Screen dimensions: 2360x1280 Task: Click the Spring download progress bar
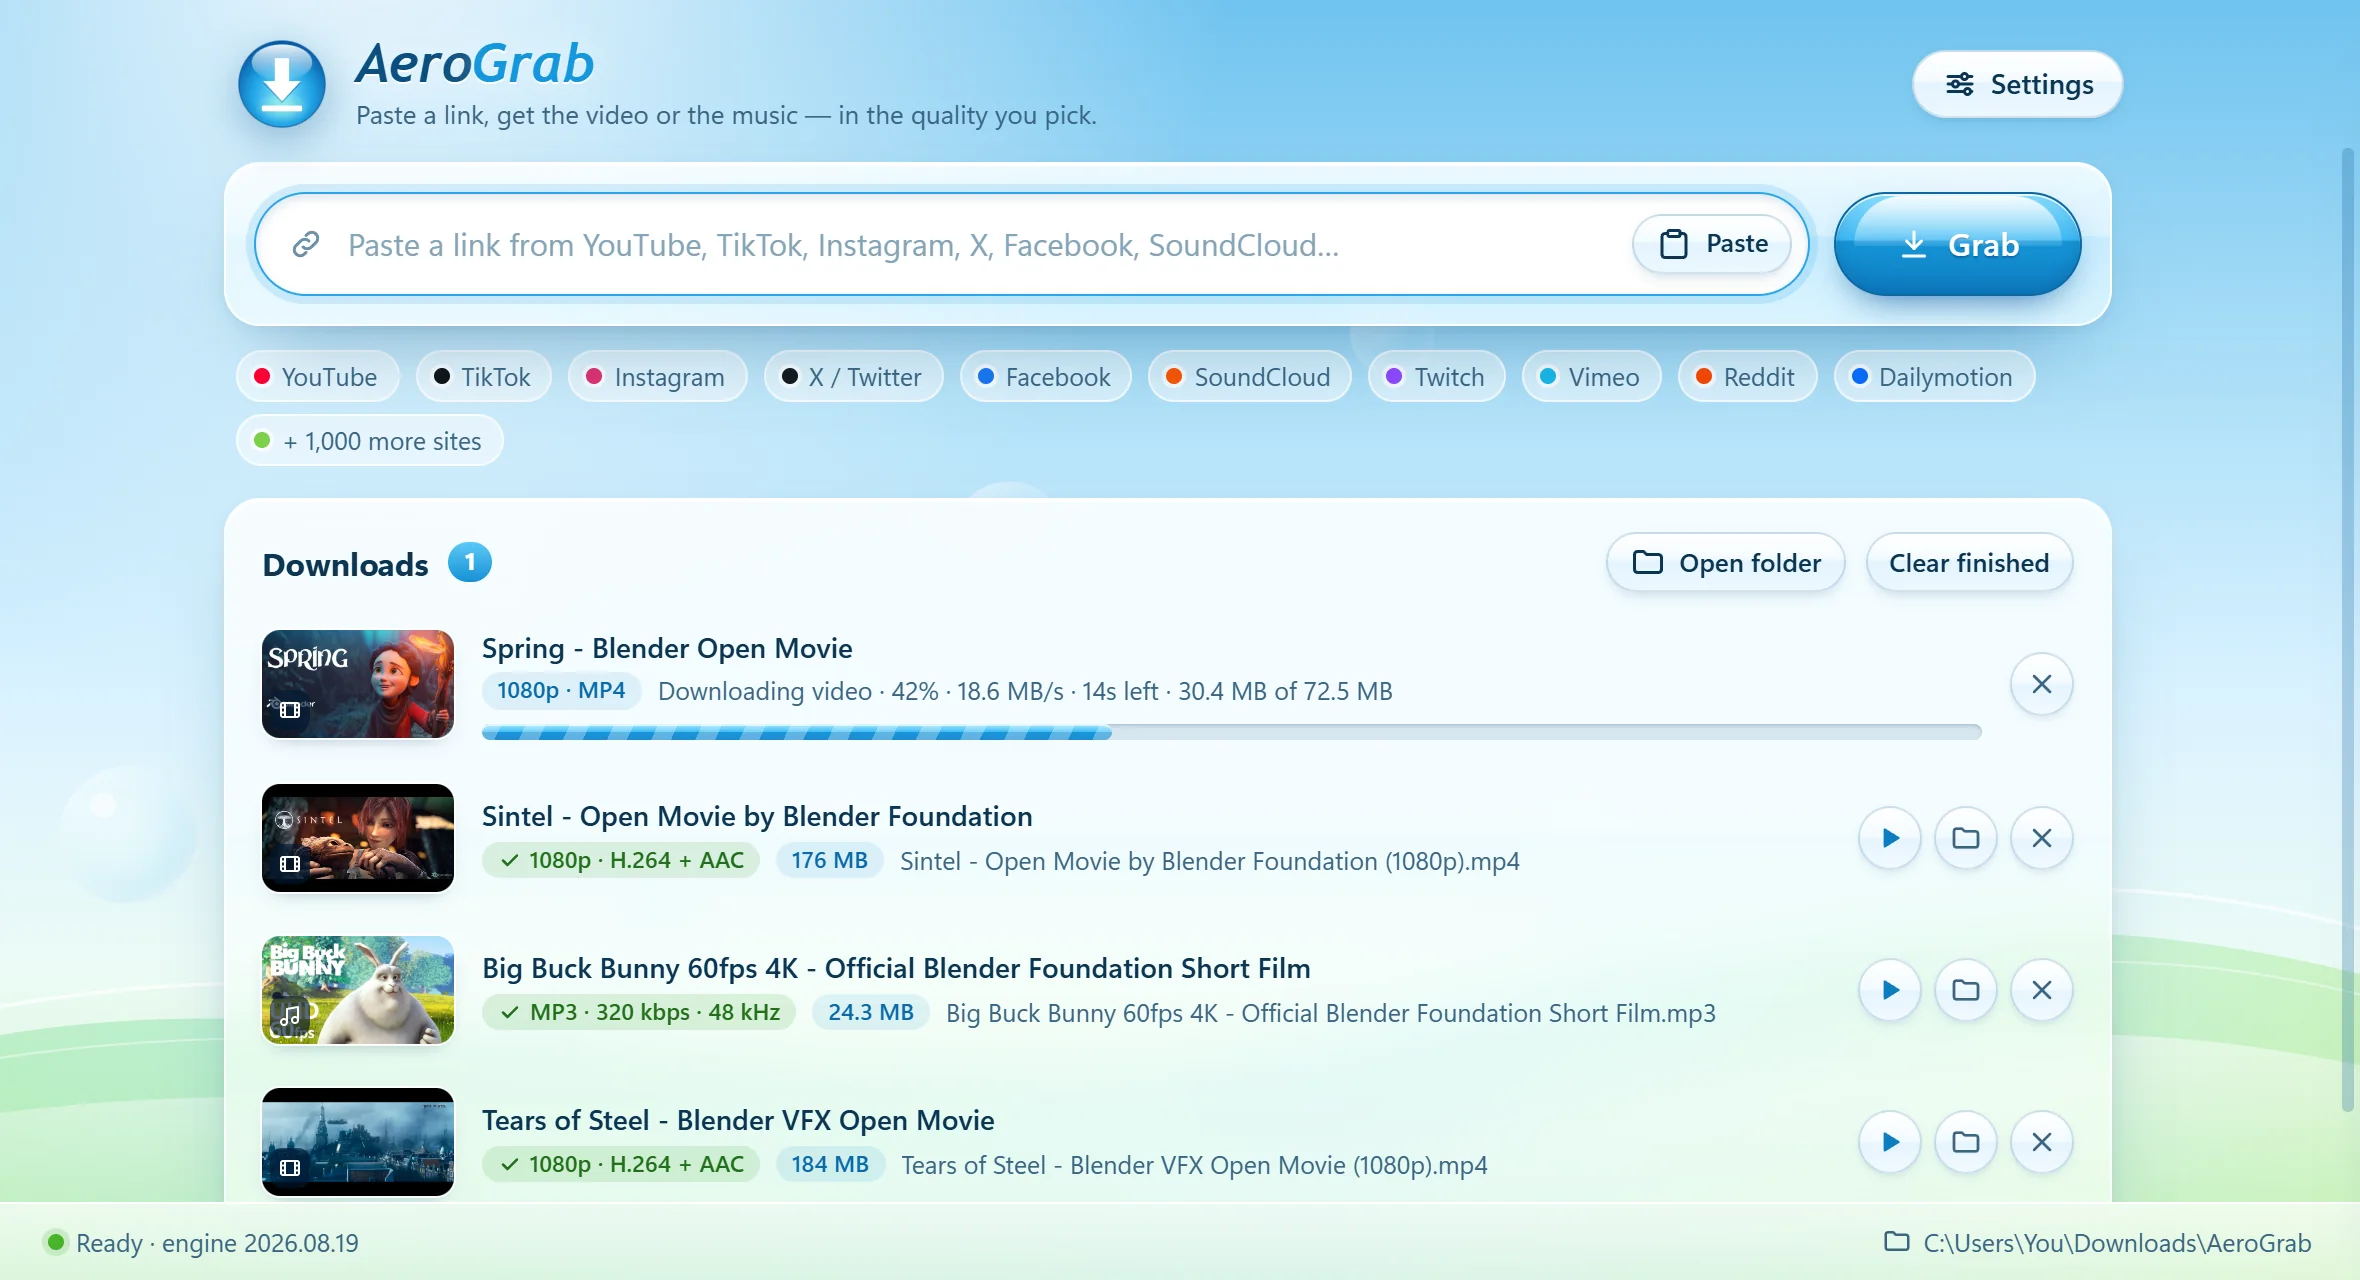pos(1231,732)
